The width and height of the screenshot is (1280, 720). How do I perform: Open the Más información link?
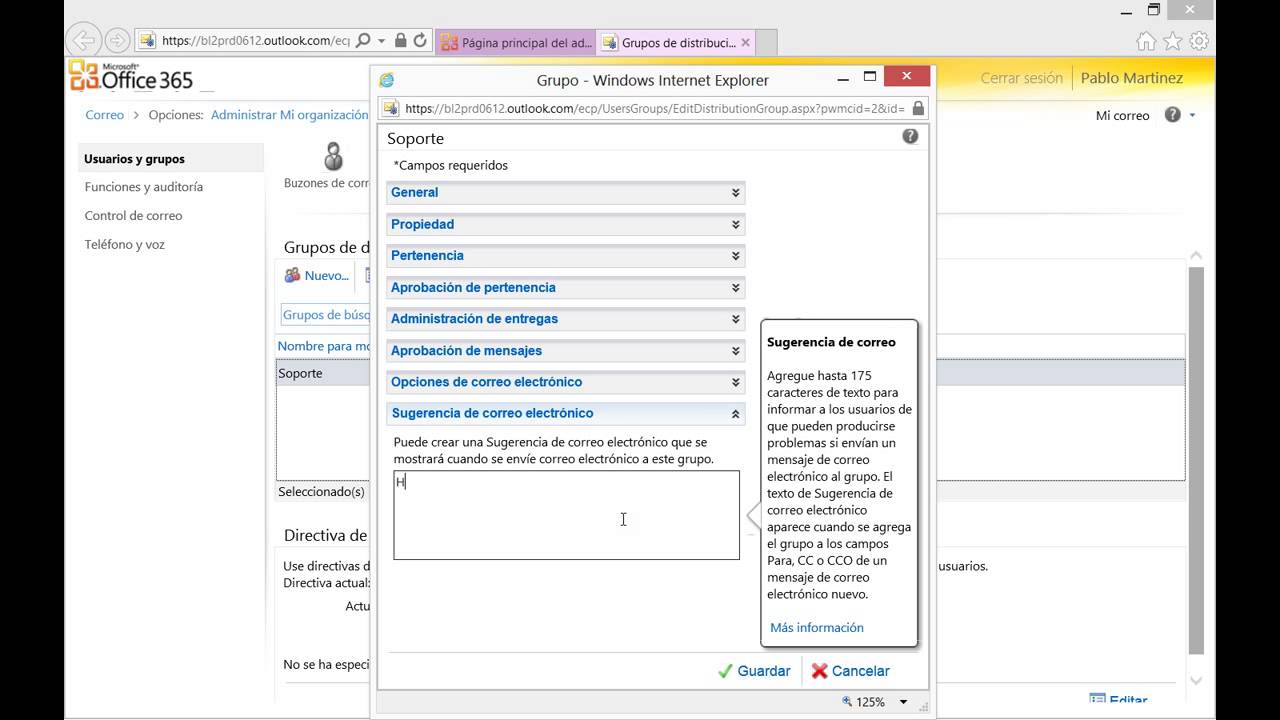point(817,628)
